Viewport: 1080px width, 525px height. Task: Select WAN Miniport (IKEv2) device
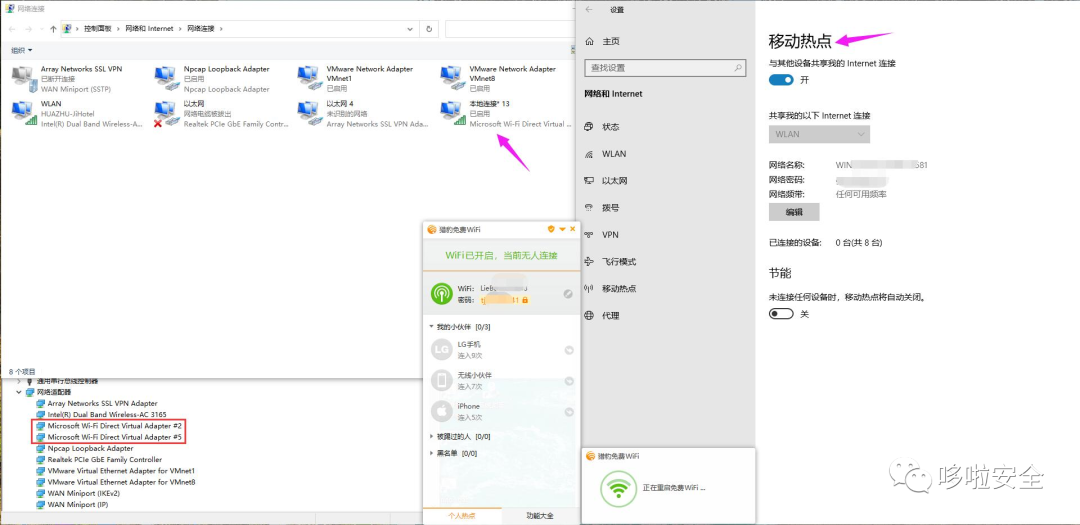tap(83, 493)
